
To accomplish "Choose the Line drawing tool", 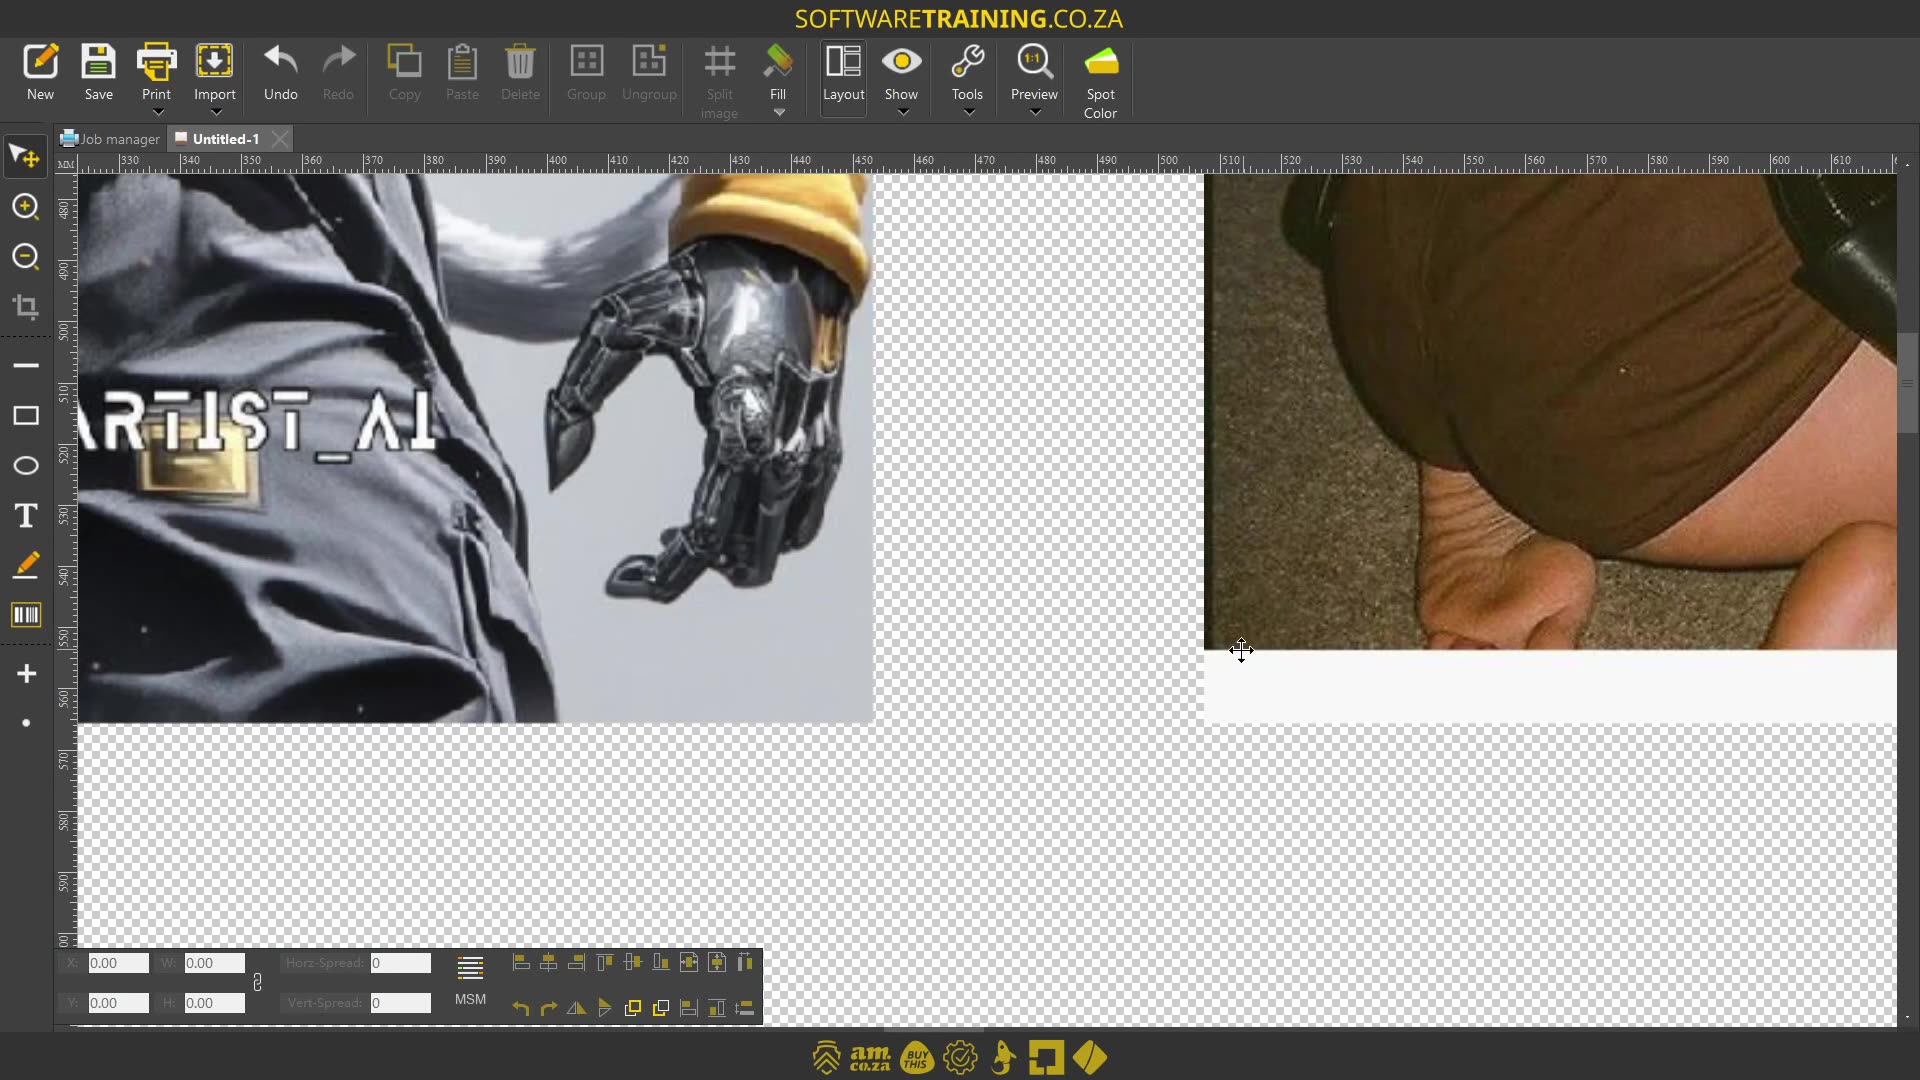I will pos(25,366).
